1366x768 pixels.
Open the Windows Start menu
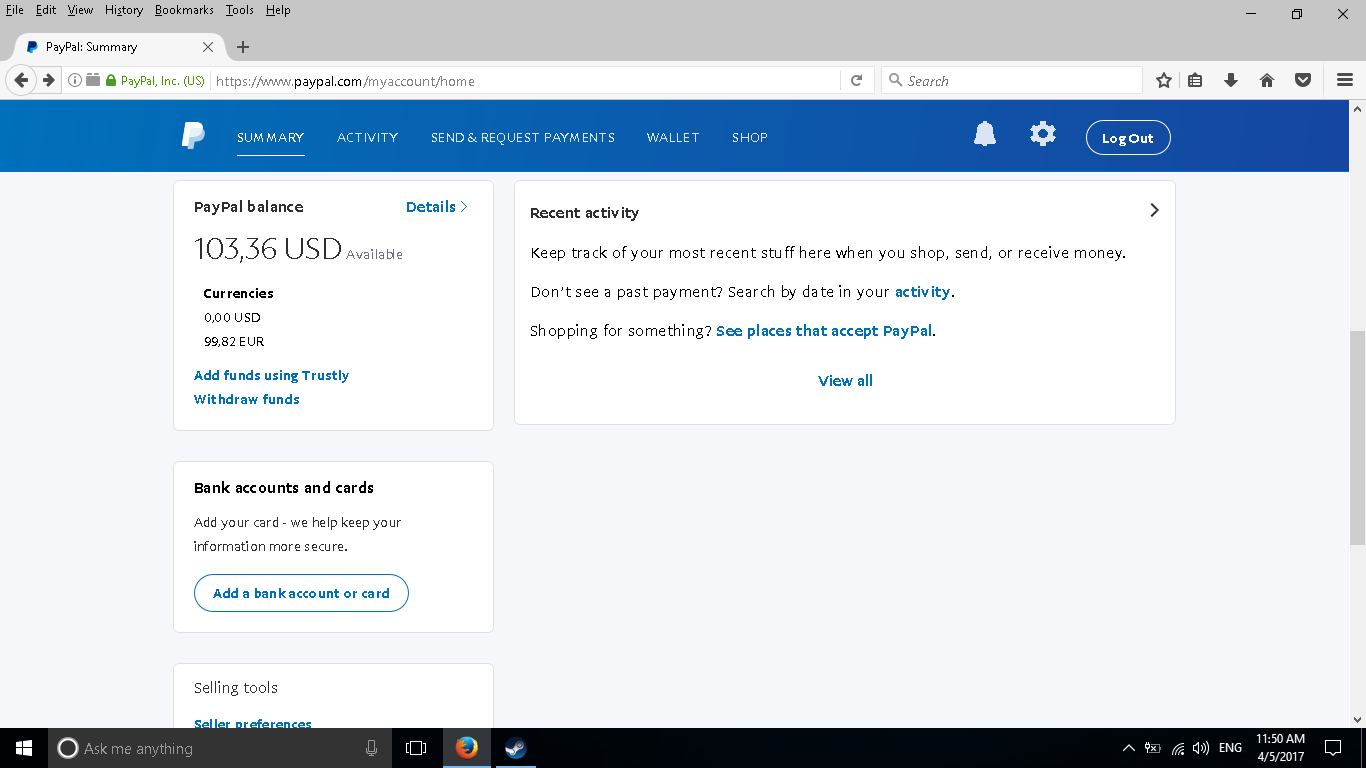coord(24,748)
